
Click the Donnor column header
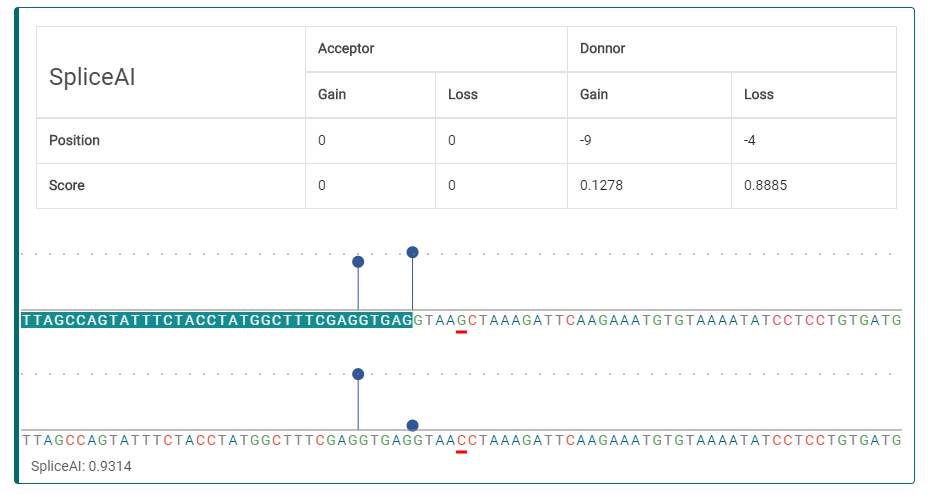[x=602, y=48]
